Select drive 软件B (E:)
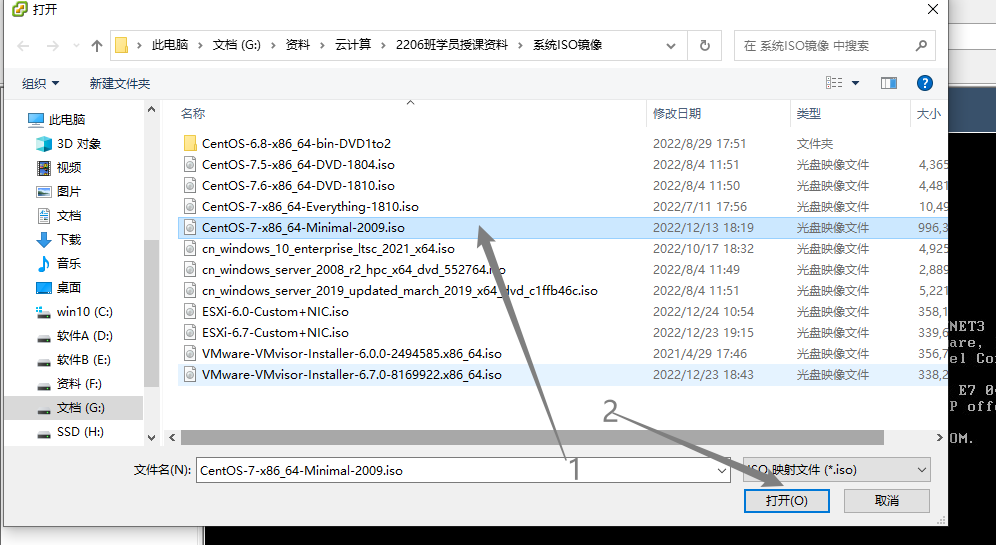 pos(83,360)
